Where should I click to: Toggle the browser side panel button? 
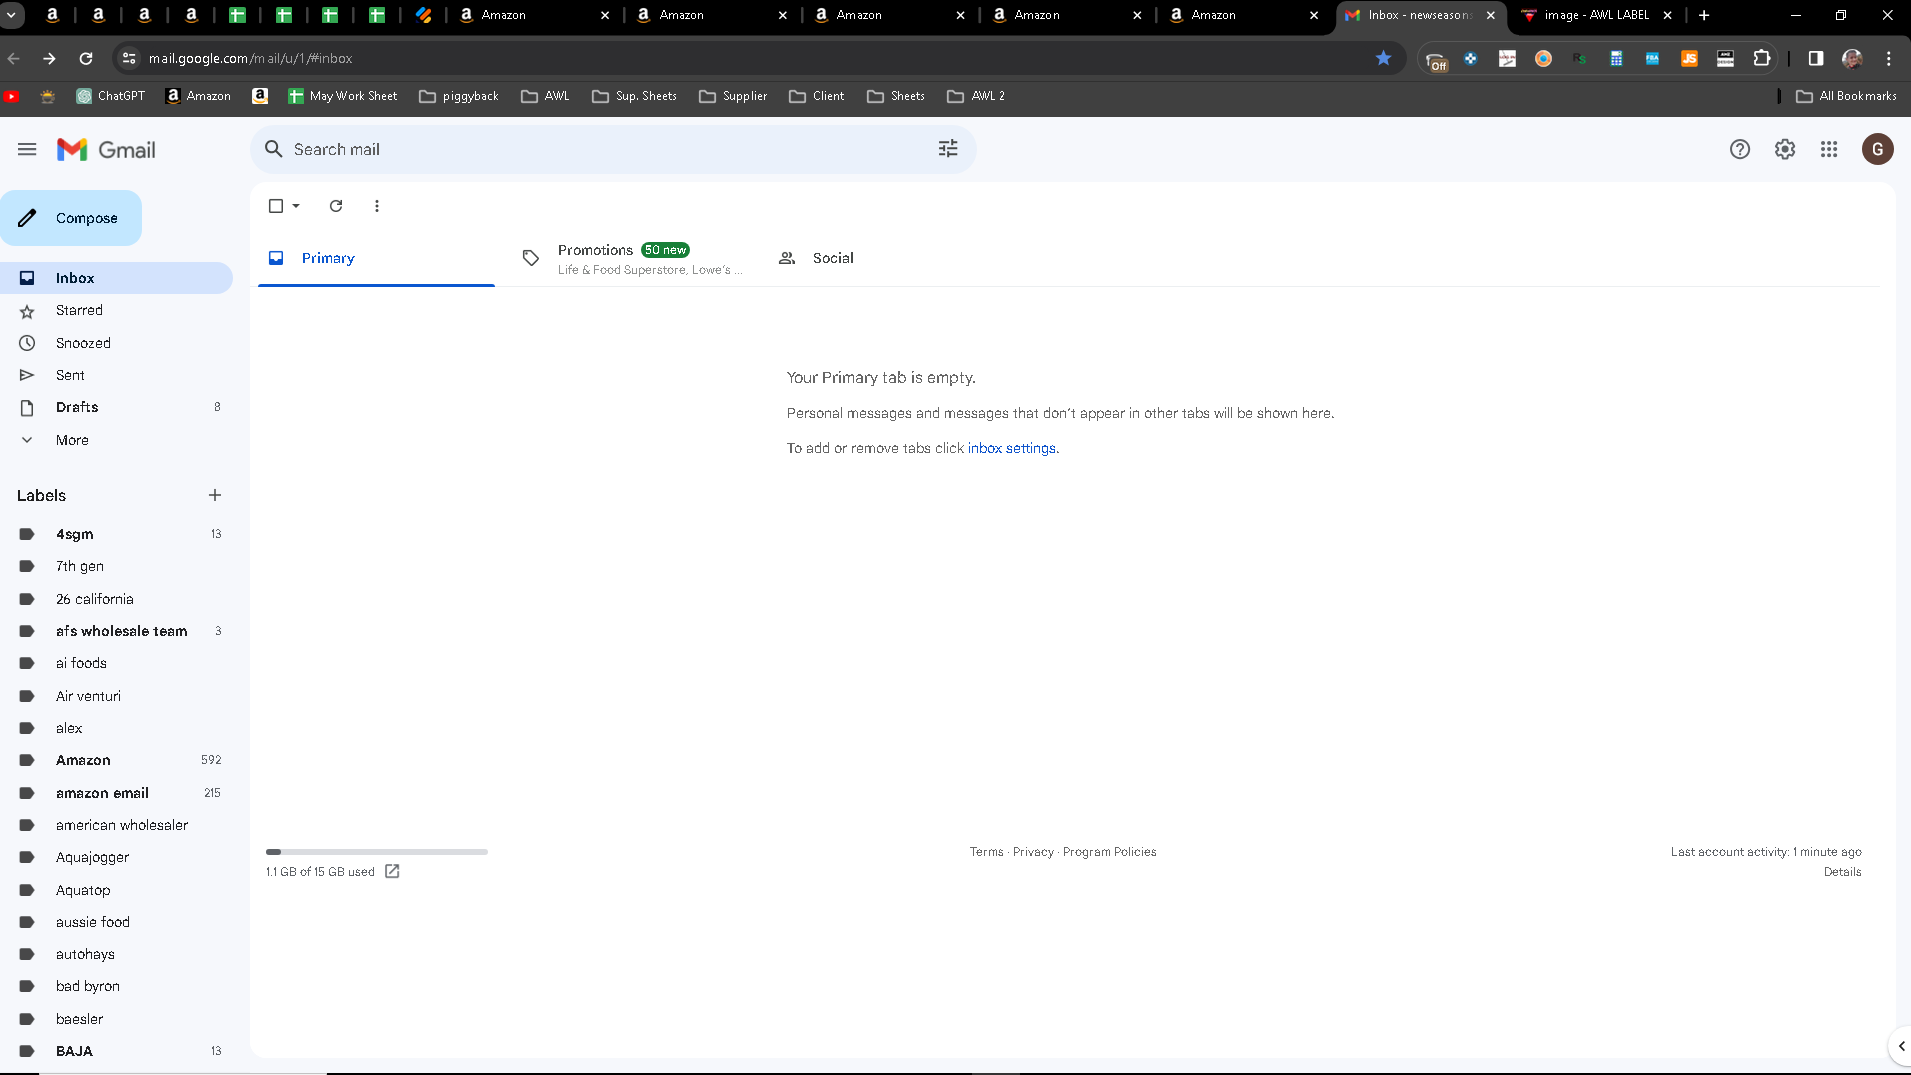tap(1816, 58)
